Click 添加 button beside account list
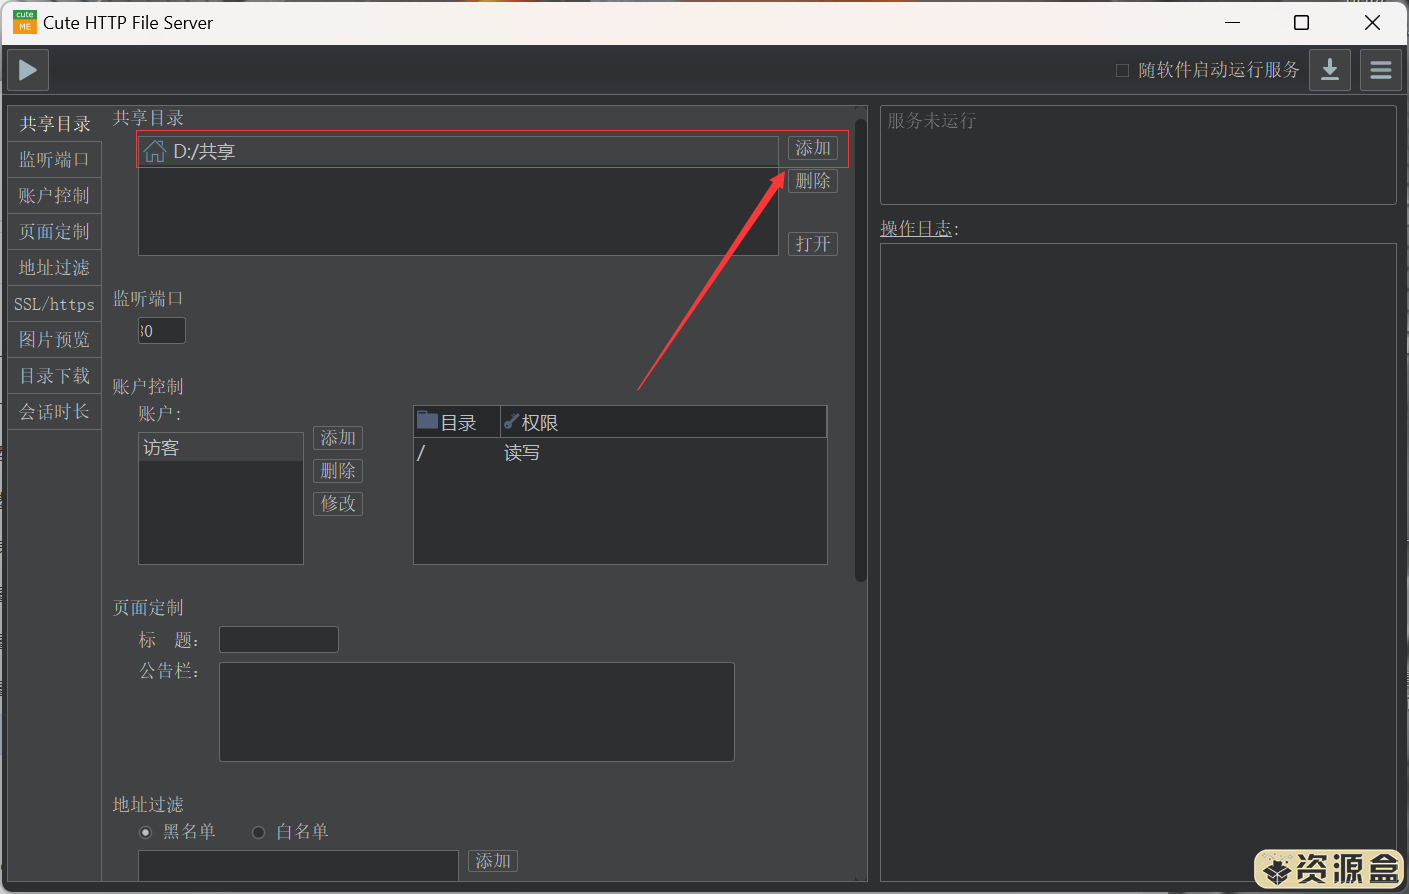This screenshot has width=1409, height=894. [x=338, y=438]
